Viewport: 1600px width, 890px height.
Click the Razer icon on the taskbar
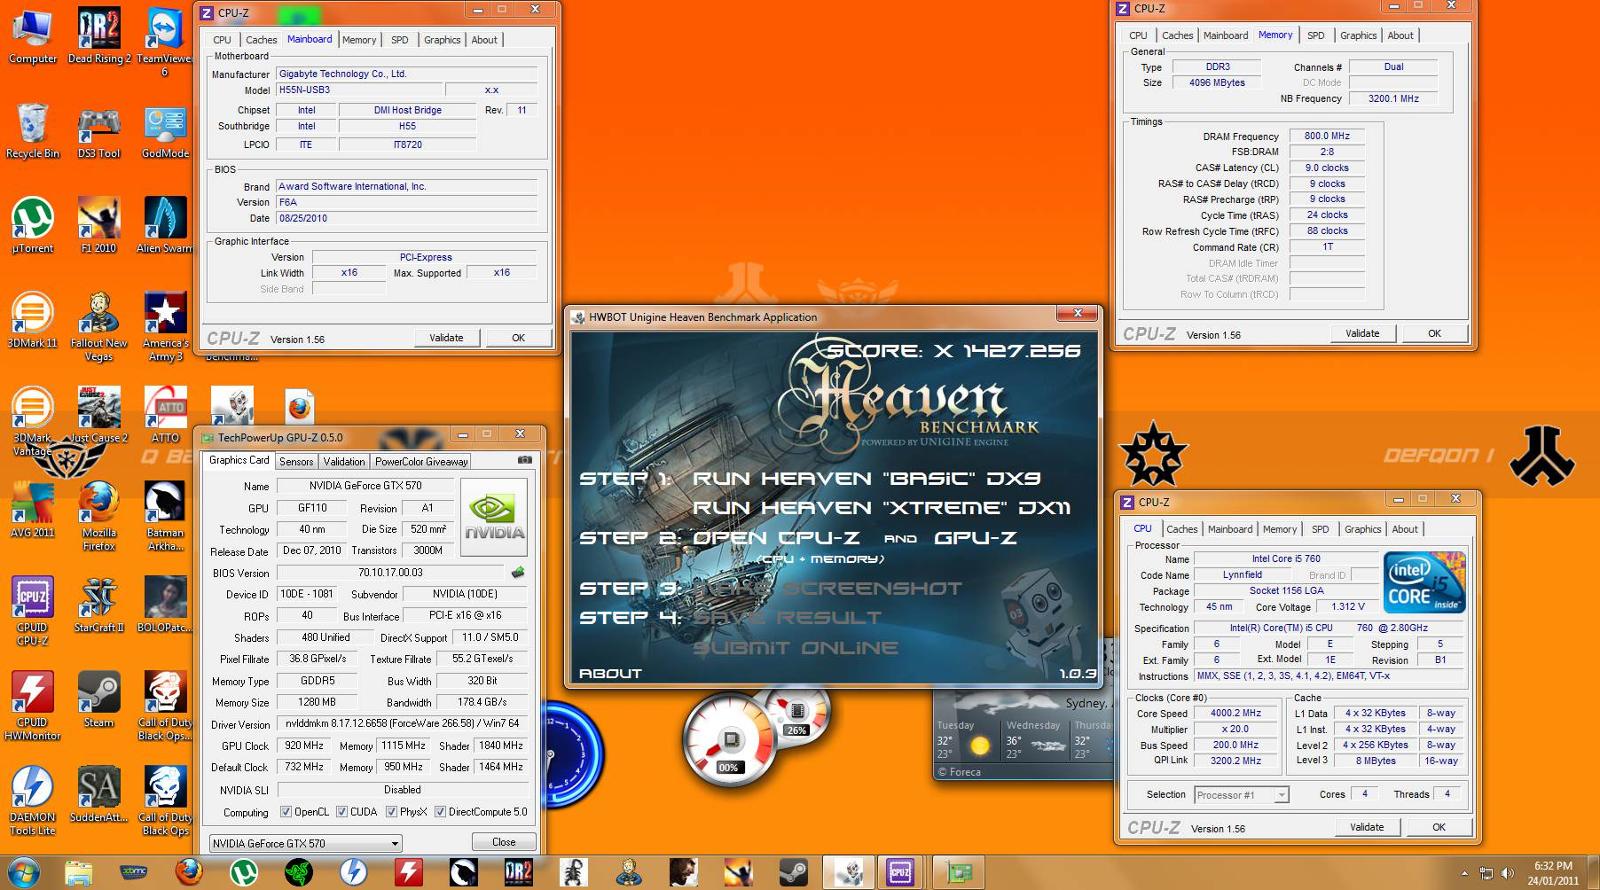tap(298, 872)
